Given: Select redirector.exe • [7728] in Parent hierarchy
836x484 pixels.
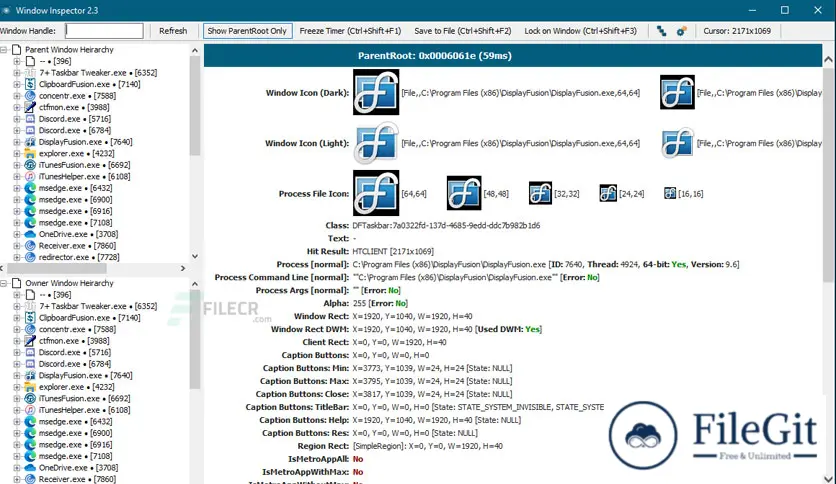Looking at the screenshot, I should point(79,257).
